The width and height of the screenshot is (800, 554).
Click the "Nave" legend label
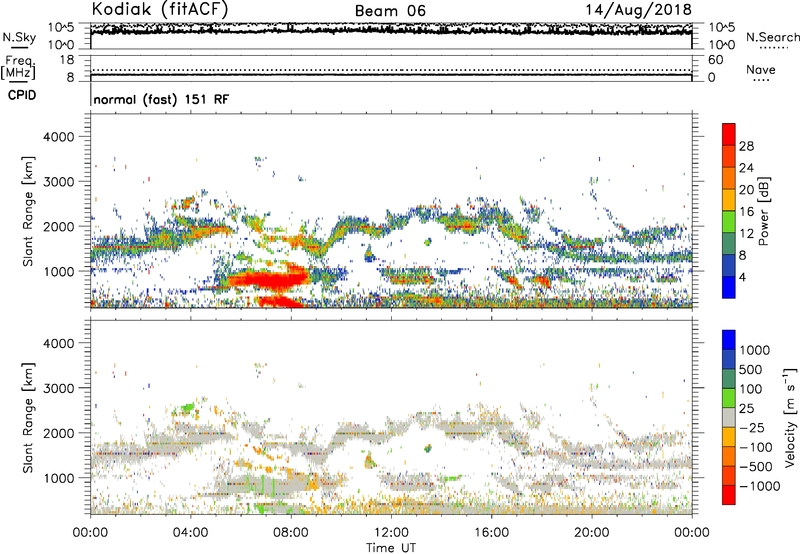[x=761, y=69]
